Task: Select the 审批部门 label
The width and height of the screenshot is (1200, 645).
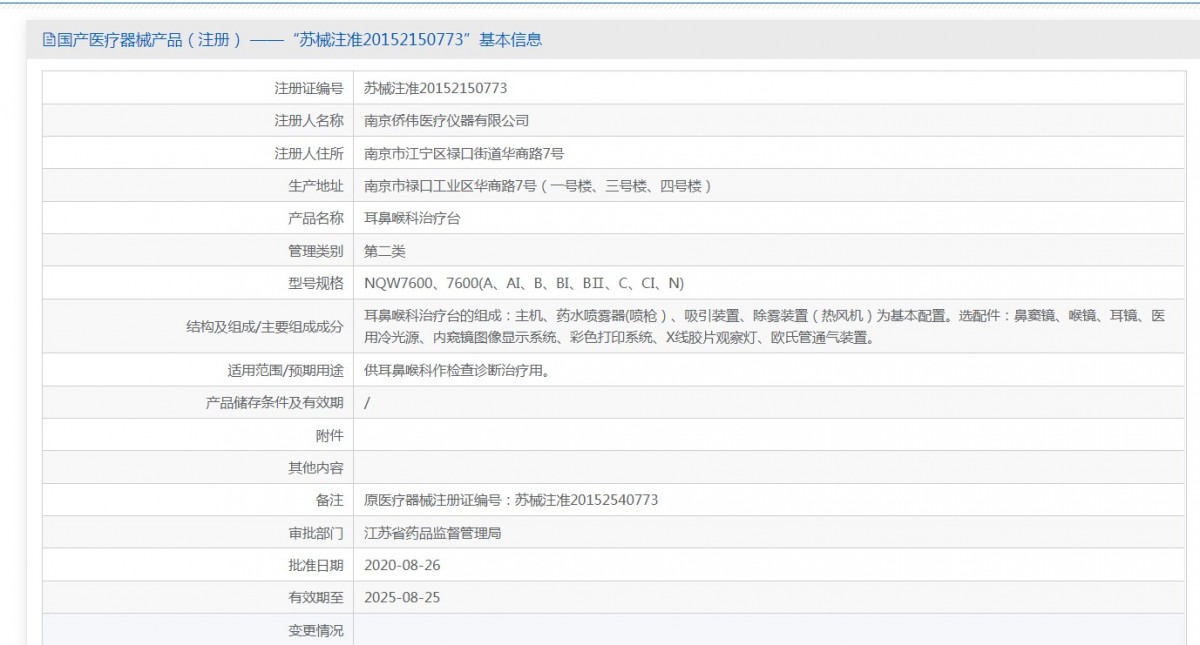Action: tap(316, 533)
